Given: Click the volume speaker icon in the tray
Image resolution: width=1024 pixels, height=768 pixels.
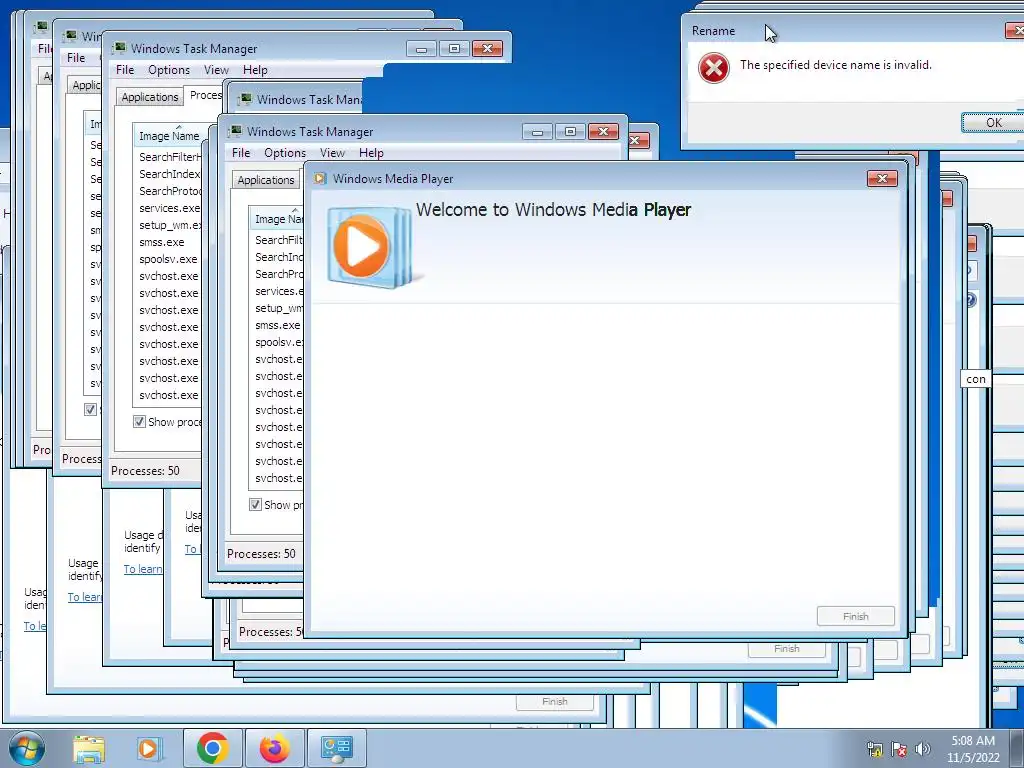Looking at the screenshot, I should coord(922,749).
